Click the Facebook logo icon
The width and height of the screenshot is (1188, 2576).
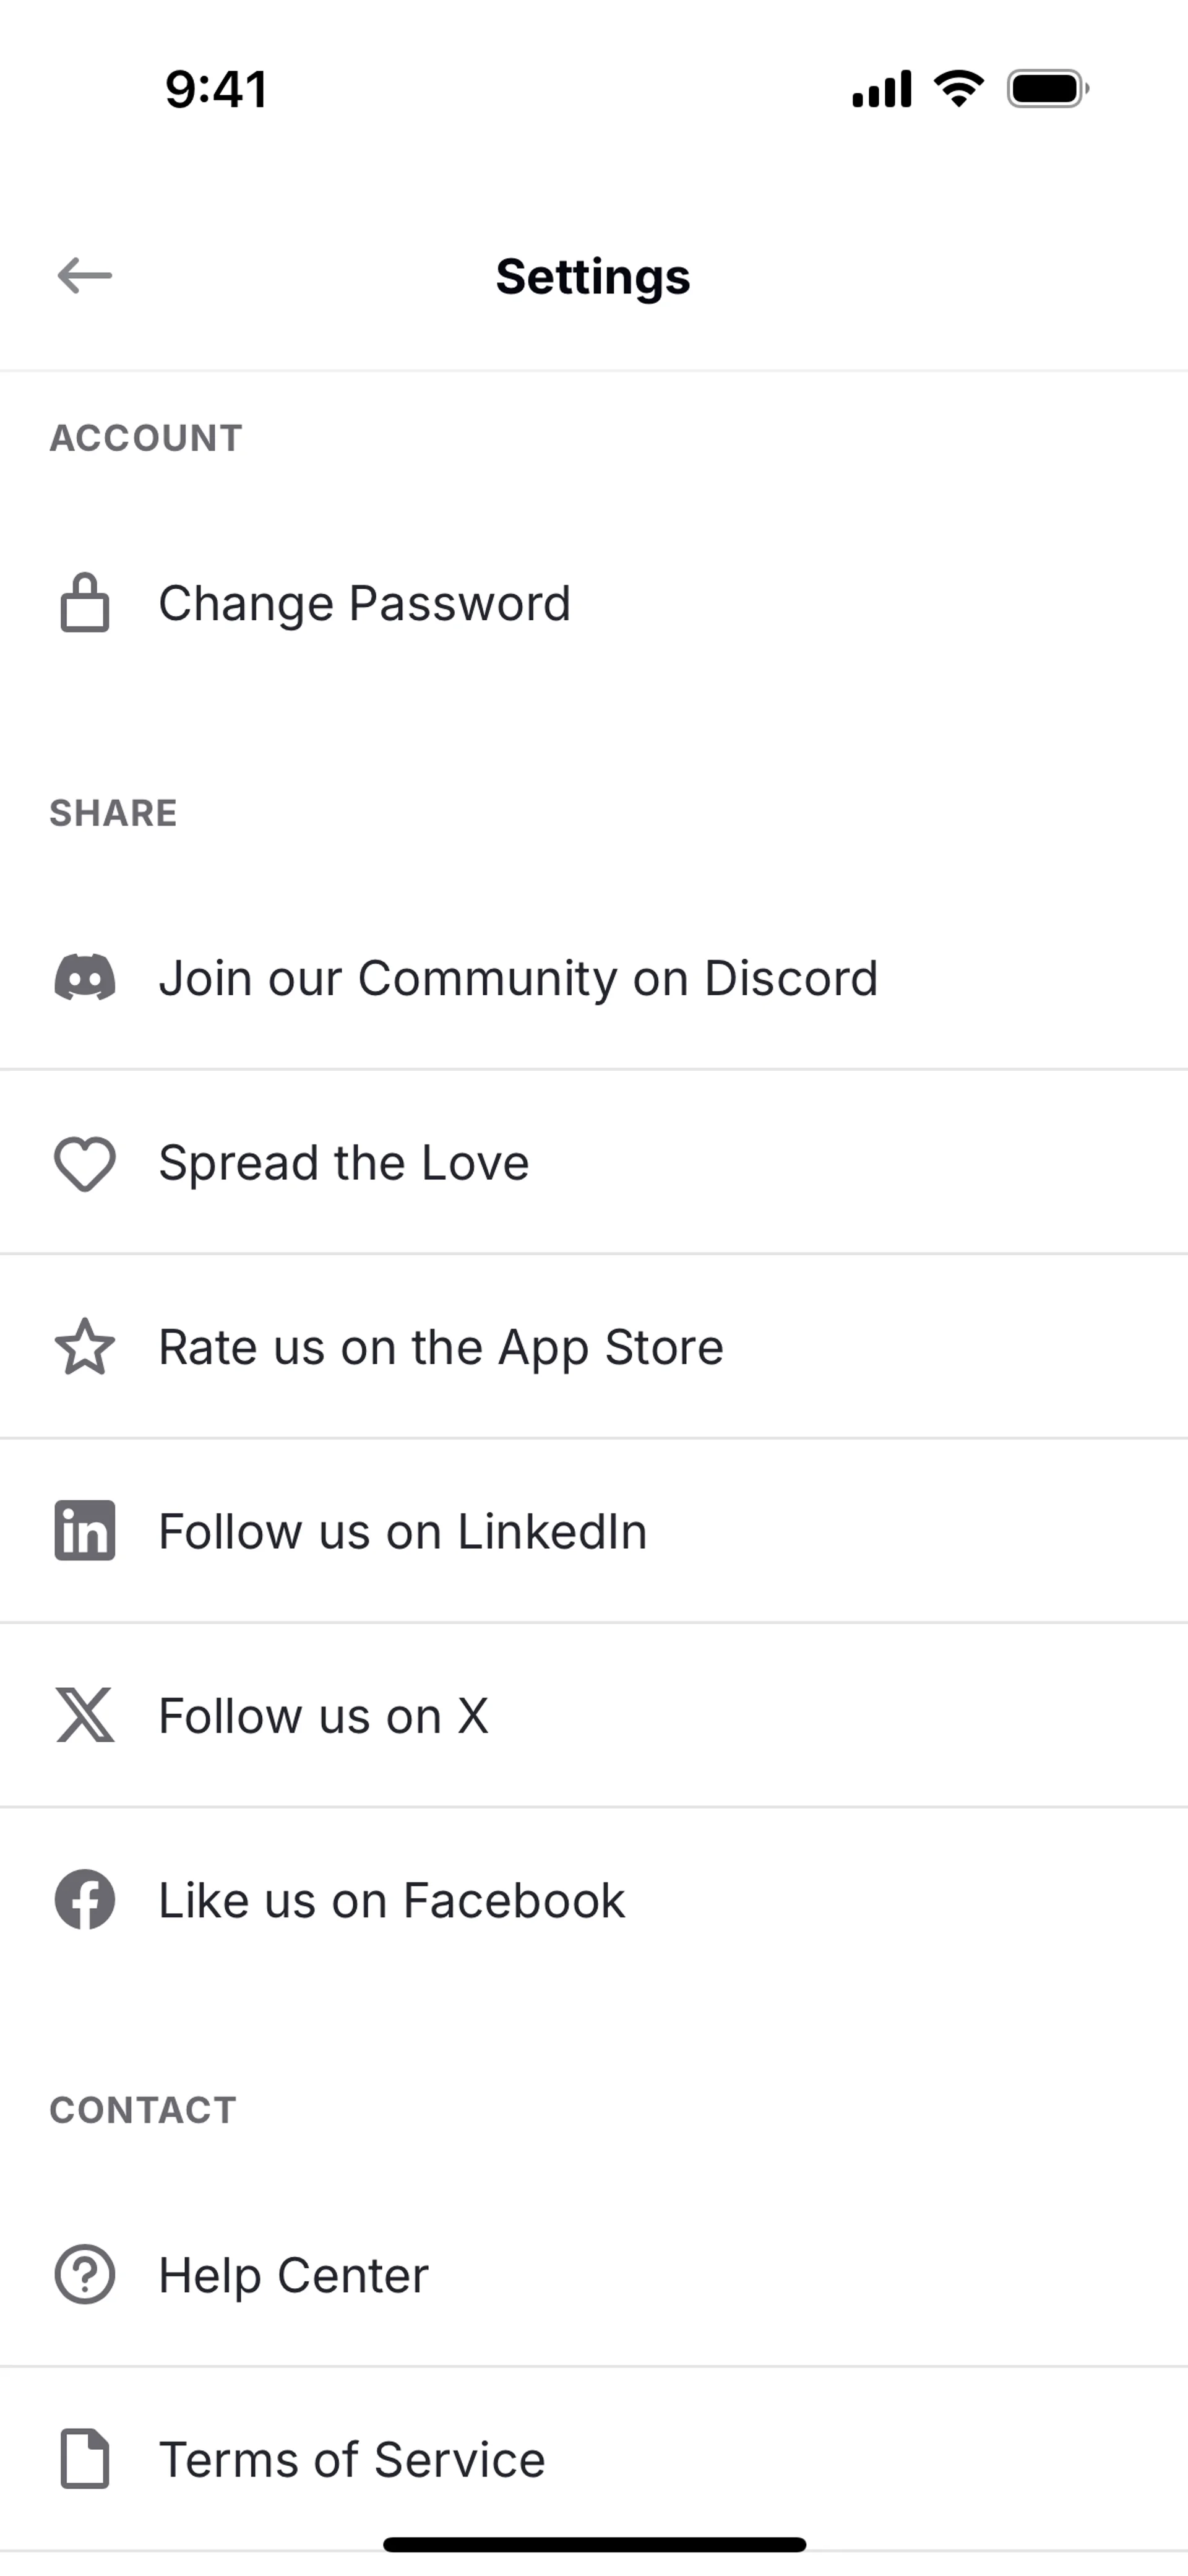[85, 1900]
